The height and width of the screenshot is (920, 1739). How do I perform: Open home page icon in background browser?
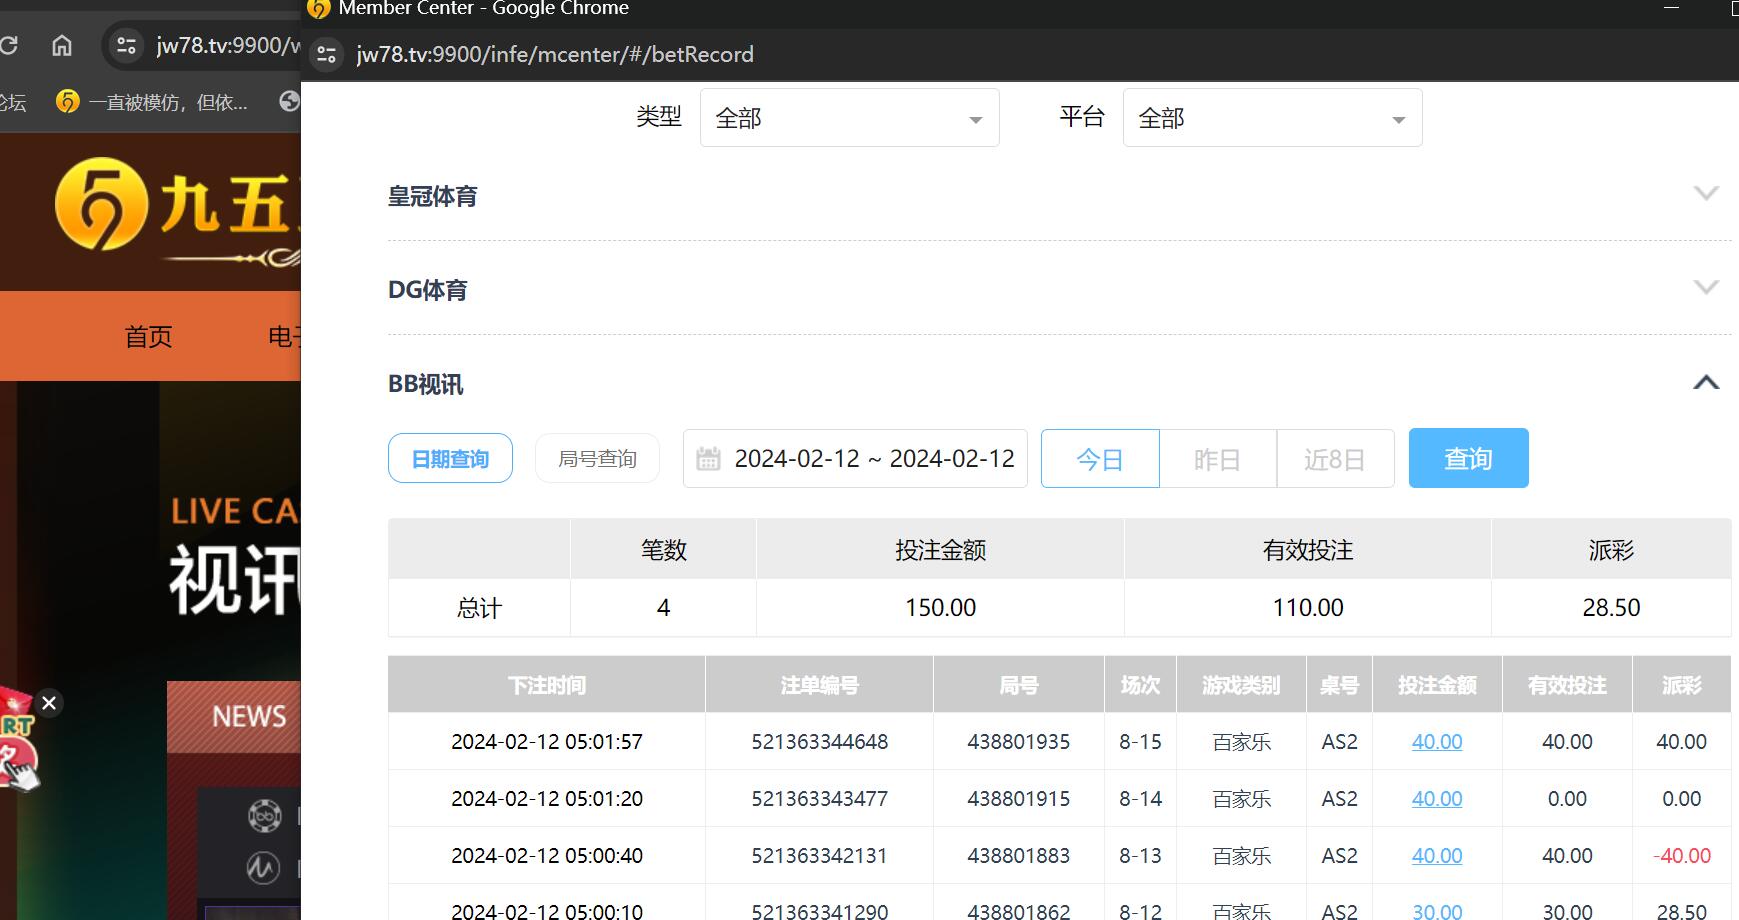pyautogui.click(x=62, y=45)
